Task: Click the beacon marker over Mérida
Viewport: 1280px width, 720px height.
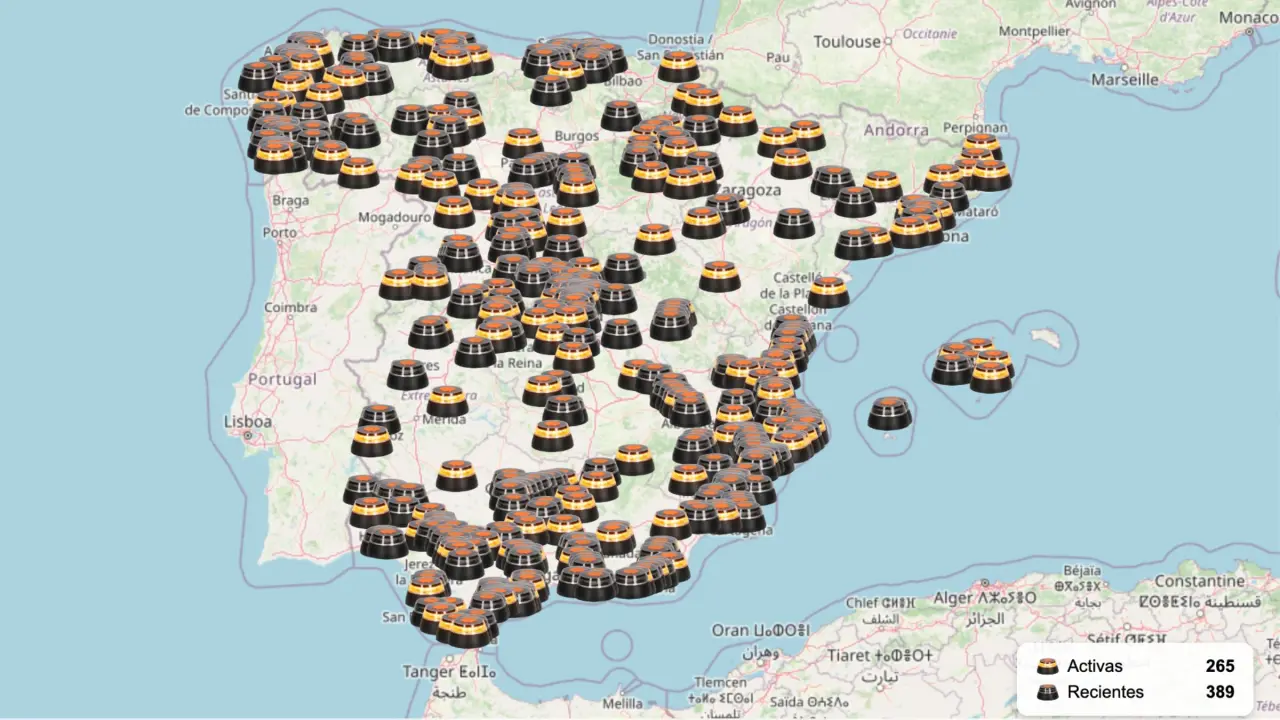Action: 447,401
